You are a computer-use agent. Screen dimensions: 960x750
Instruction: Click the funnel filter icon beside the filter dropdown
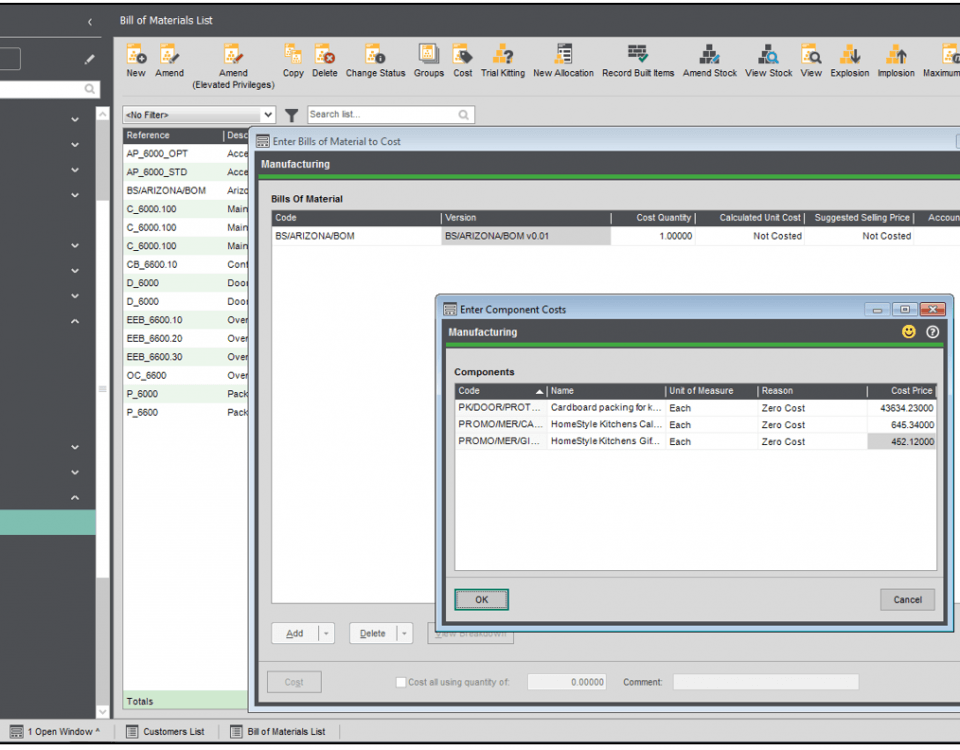(x=291, y=115)
